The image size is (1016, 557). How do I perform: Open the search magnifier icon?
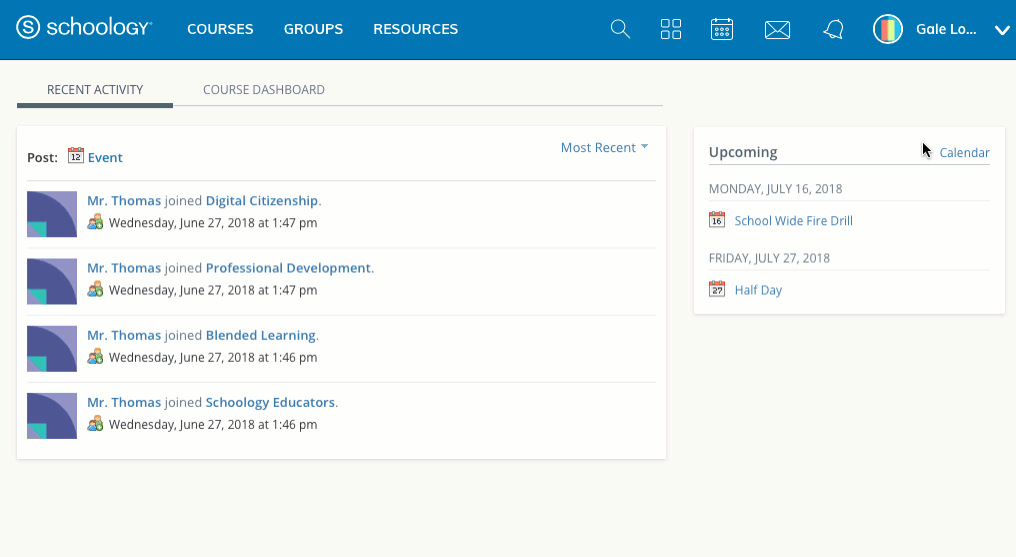[620, 29]
